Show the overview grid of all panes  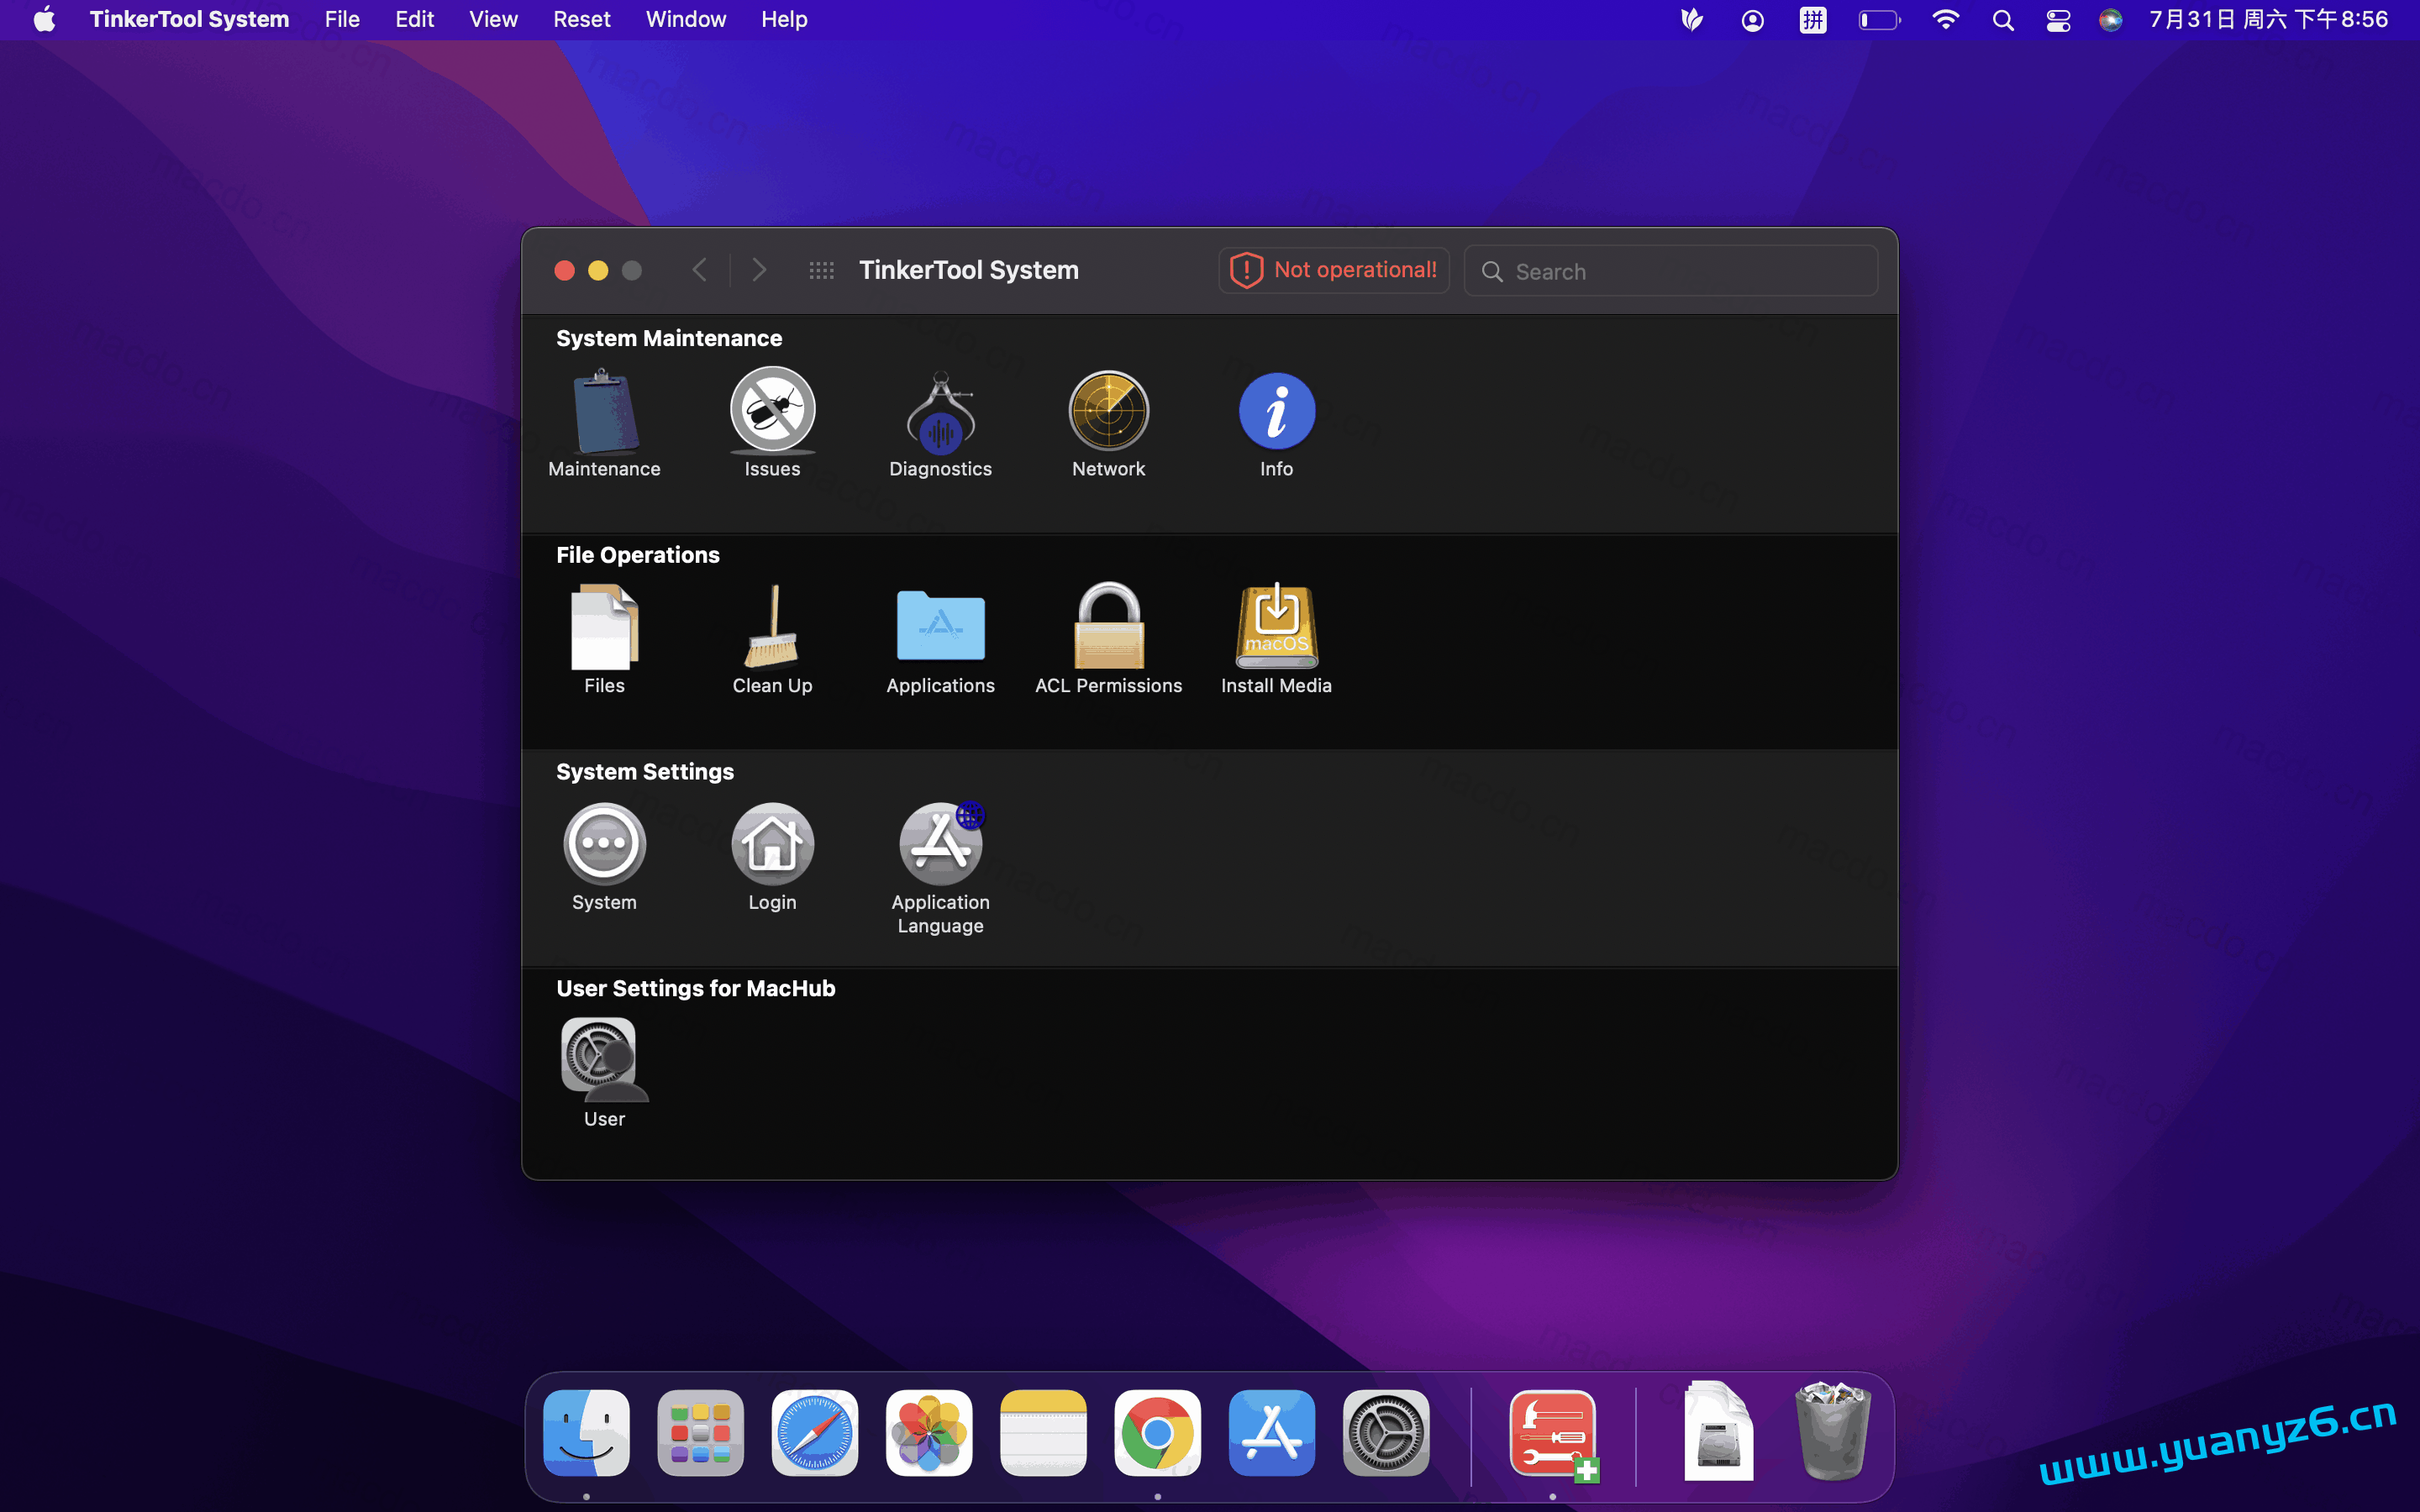click(x=820, y=269)
